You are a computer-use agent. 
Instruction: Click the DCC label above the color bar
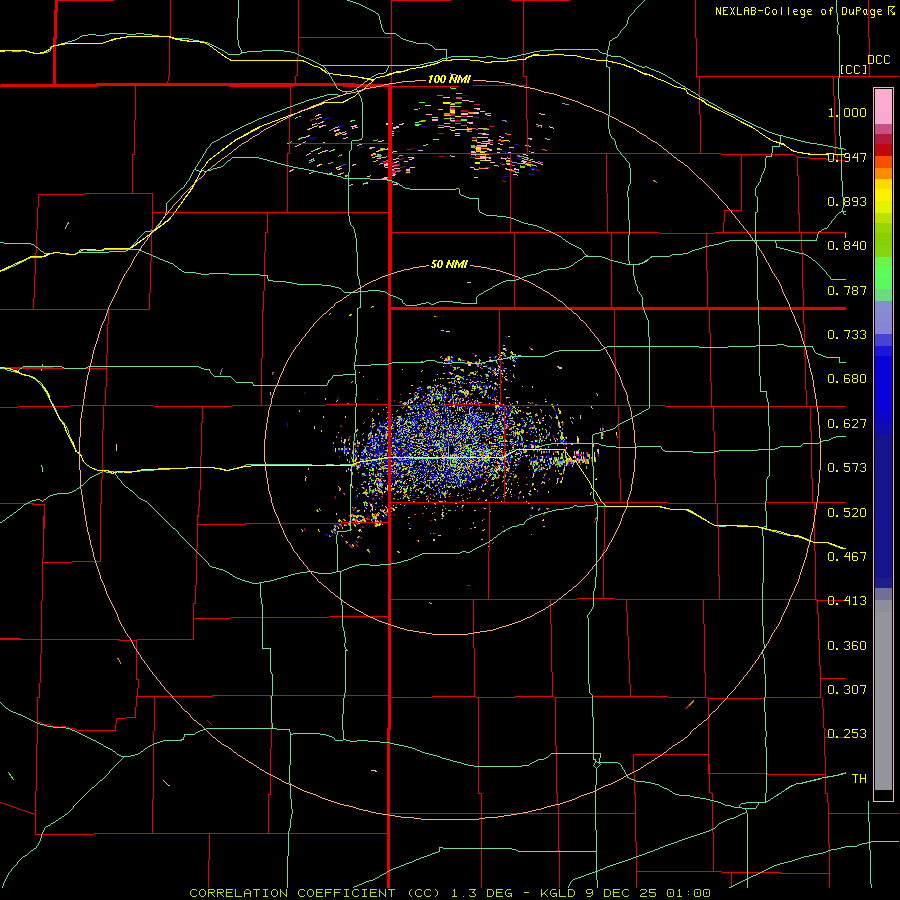pos(878,60)
